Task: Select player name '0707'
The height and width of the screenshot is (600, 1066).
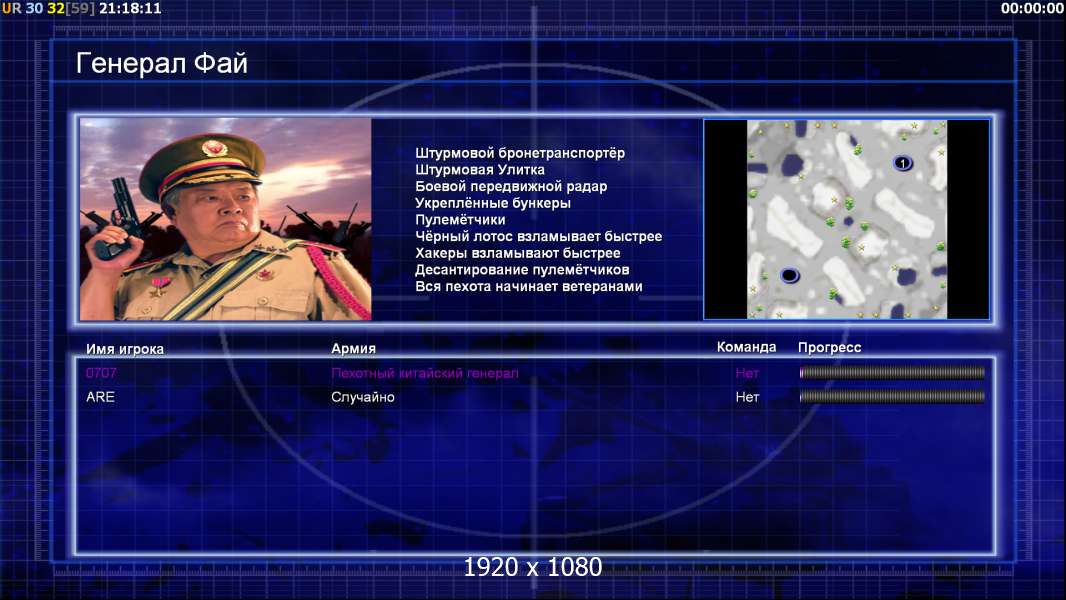Action: click(x=101, y=373)
